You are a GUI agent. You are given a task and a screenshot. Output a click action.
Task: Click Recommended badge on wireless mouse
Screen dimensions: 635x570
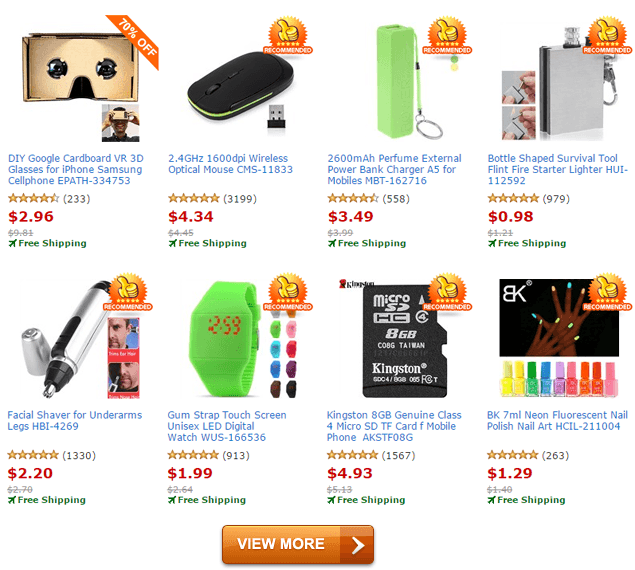click(x=288, y=36)
